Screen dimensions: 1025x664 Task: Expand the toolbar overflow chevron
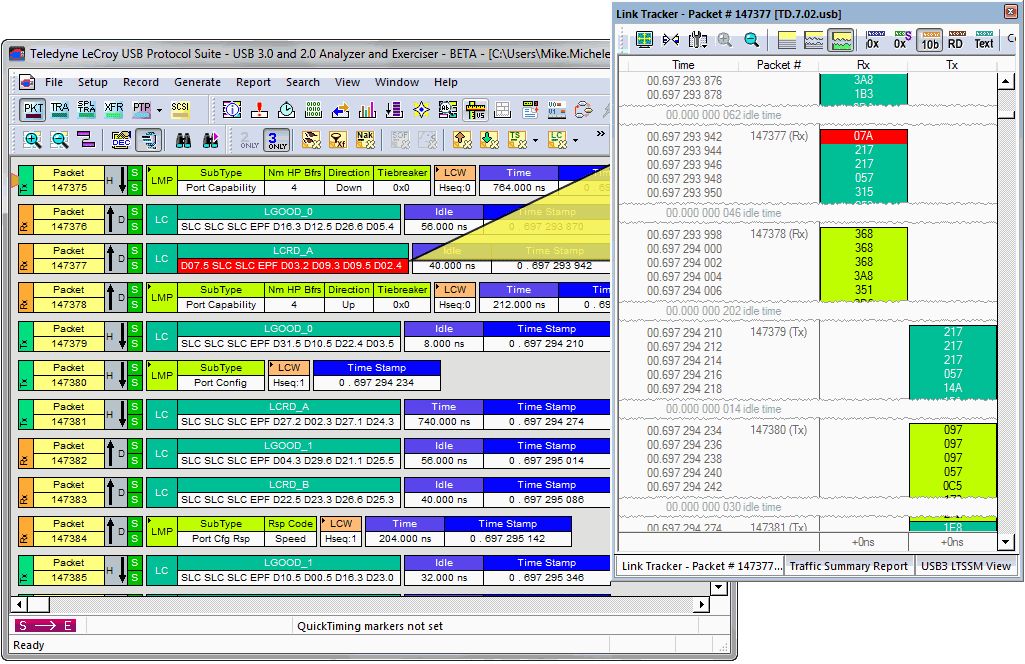click(x=601, y=134)
